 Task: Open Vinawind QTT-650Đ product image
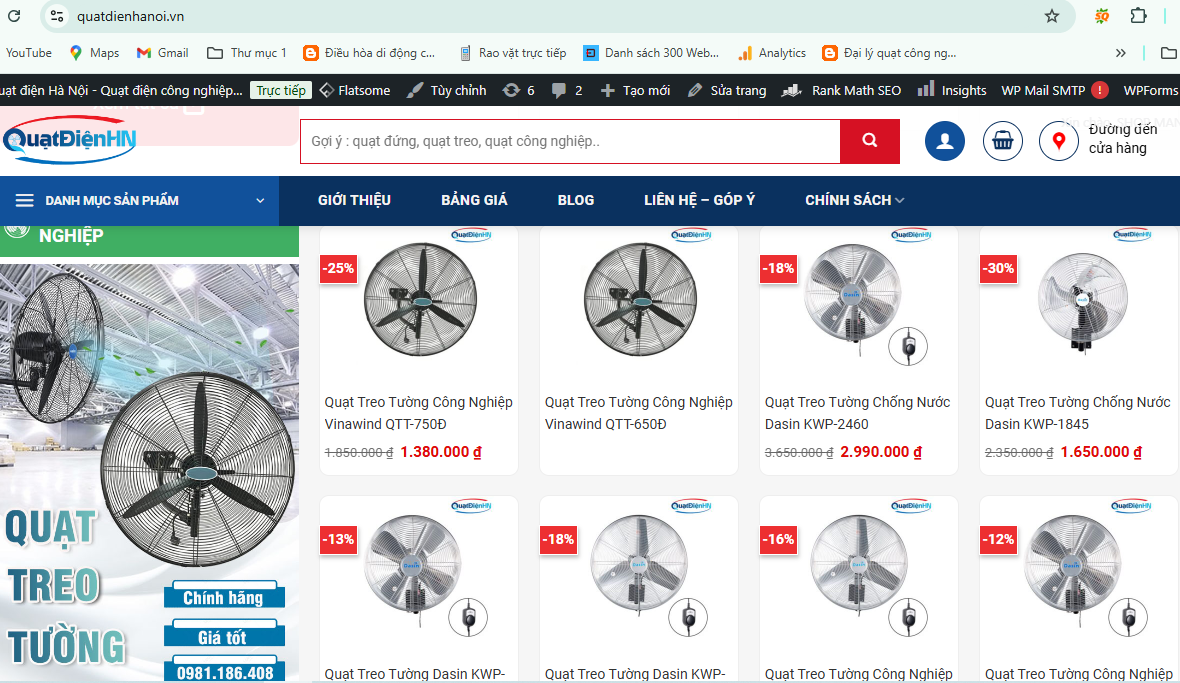(640, 299)
